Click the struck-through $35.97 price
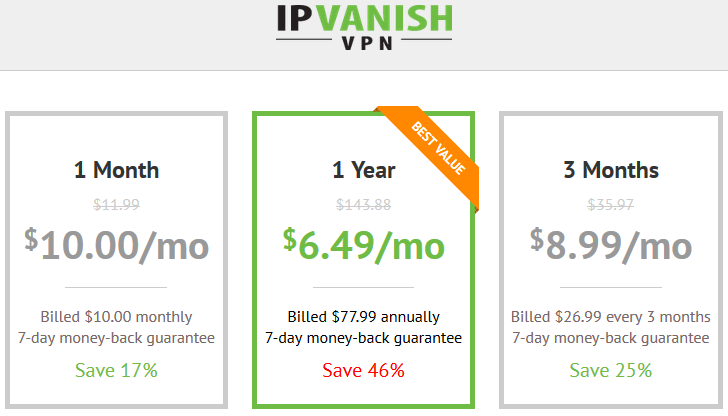 [x=611, y=204]
